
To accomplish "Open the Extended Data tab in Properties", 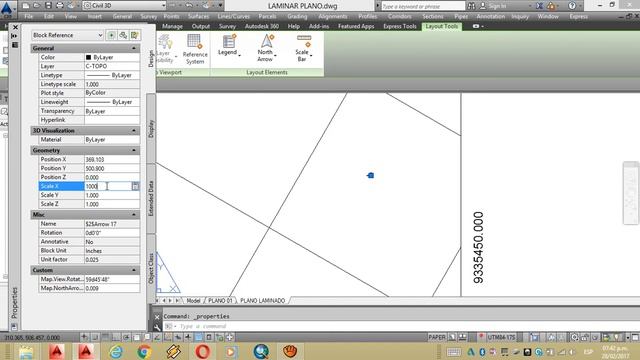I will tap(151, 198).
